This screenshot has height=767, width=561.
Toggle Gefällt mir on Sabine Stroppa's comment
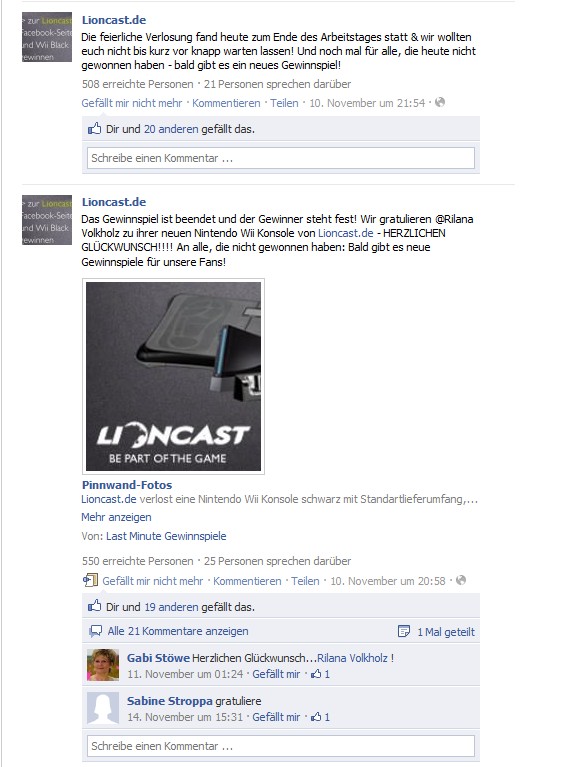(x=276, y=717)
